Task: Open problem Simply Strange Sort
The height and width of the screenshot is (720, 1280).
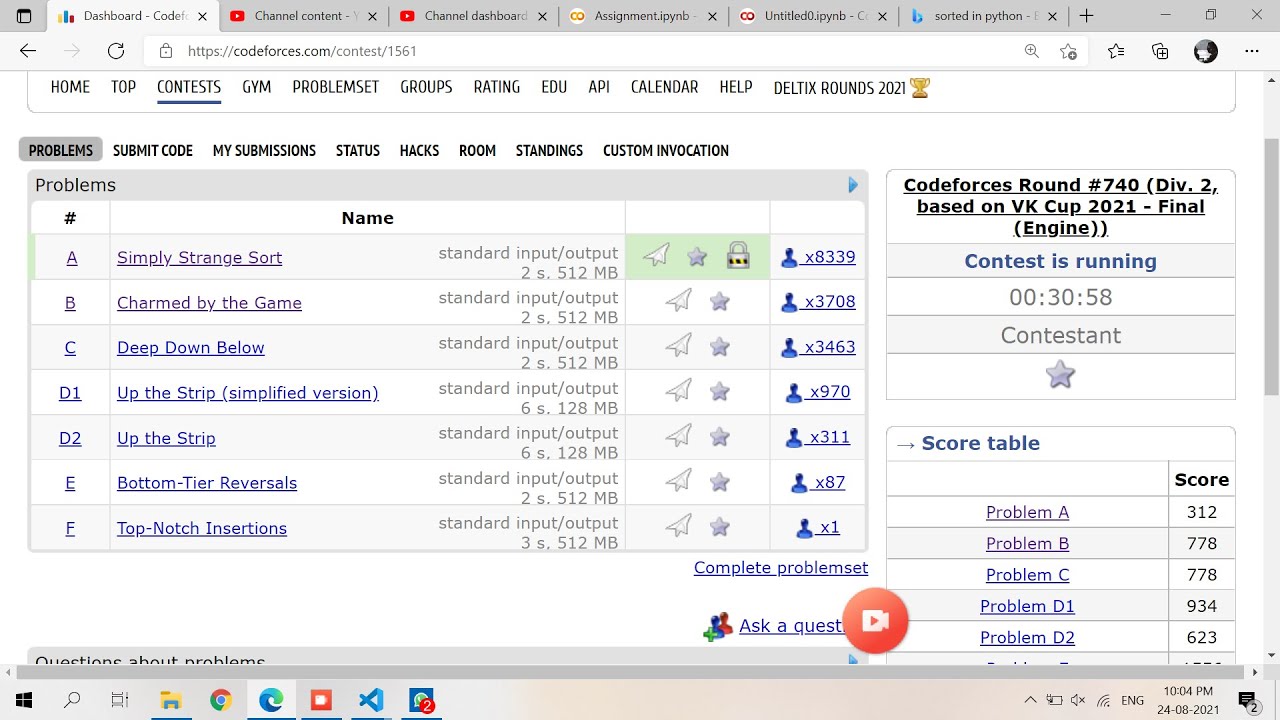Action: pos(200,257)
